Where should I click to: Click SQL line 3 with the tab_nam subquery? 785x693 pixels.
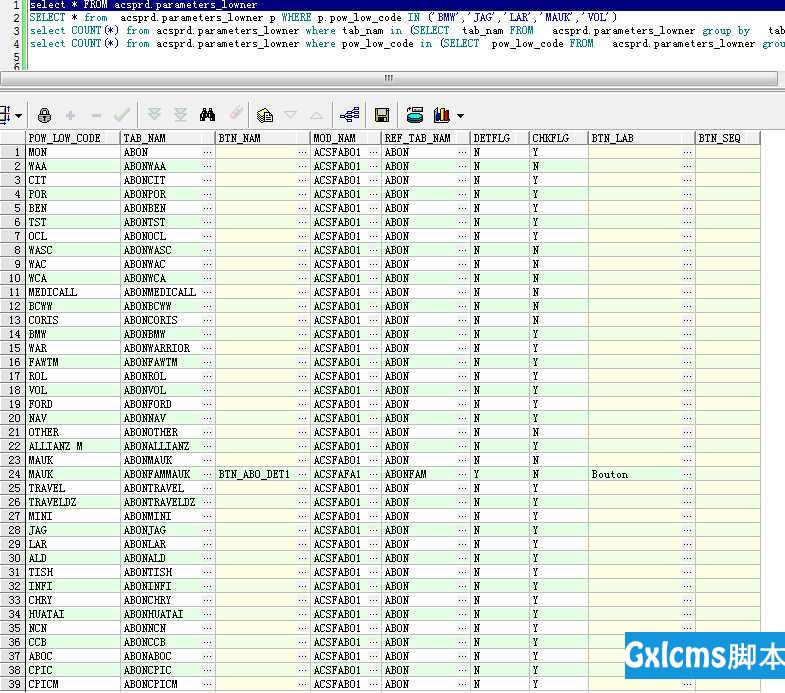[407, 31]
